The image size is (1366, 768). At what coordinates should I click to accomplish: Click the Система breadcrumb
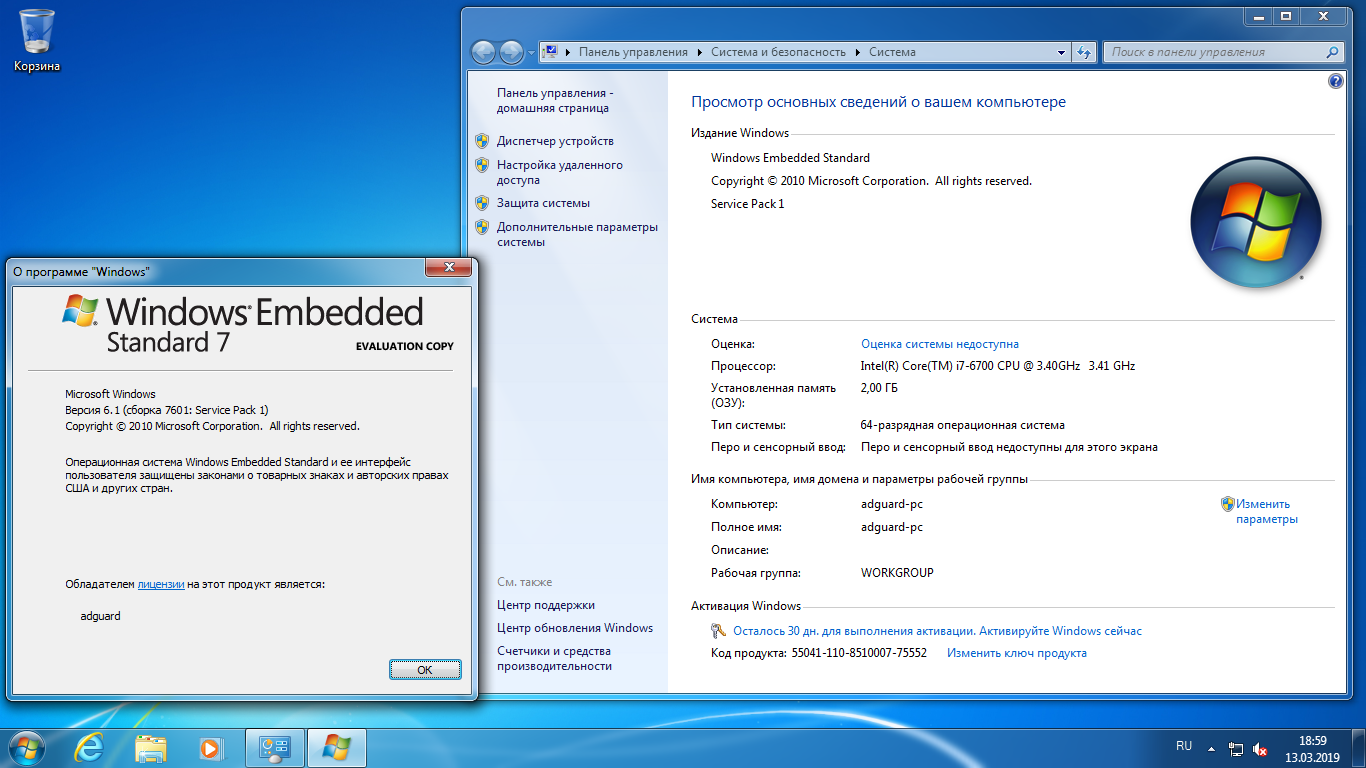click(x=892, y=52)
